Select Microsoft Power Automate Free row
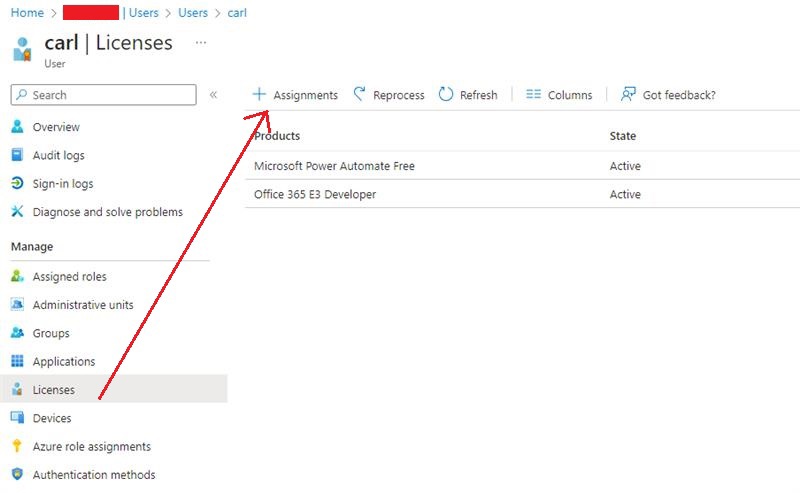The height and width of the screenshot is (493, 800). pos(522,166)
